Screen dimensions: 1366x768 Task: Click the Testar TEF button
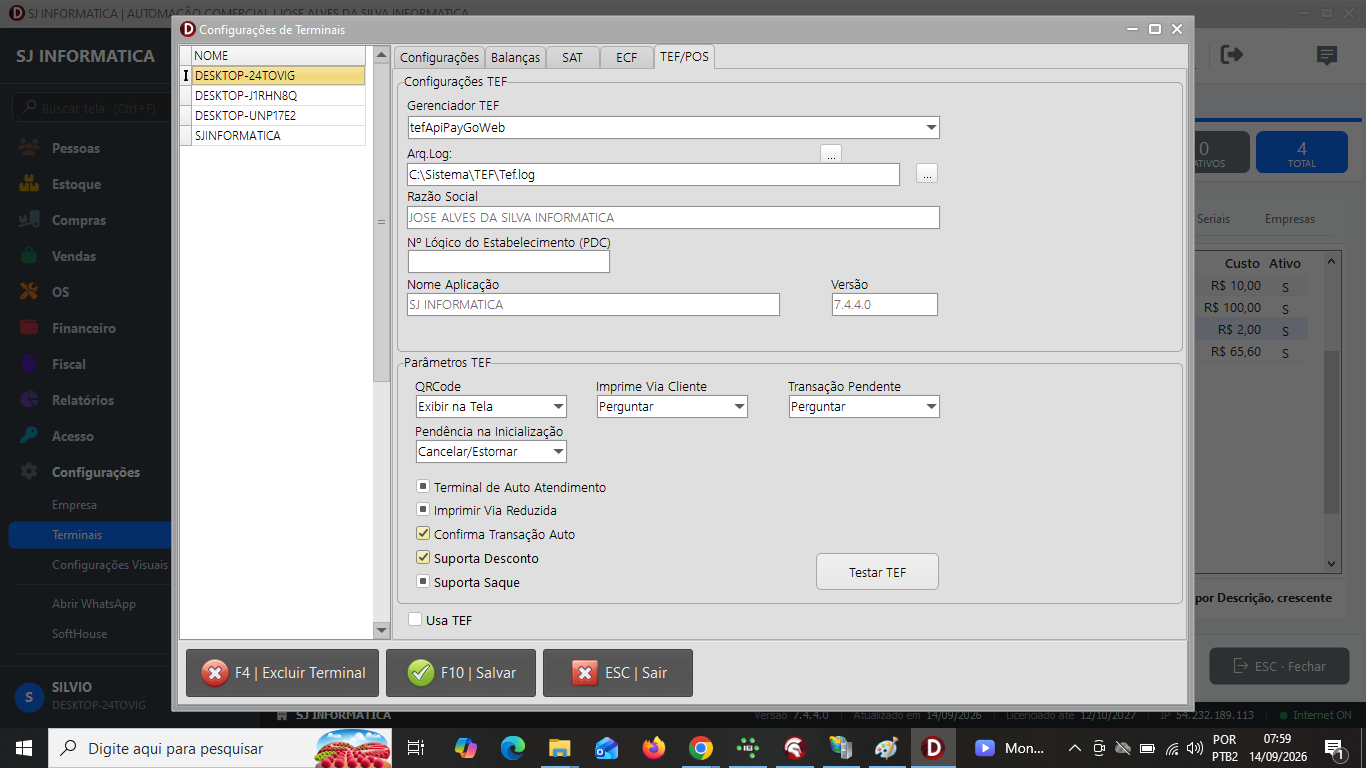878,572
